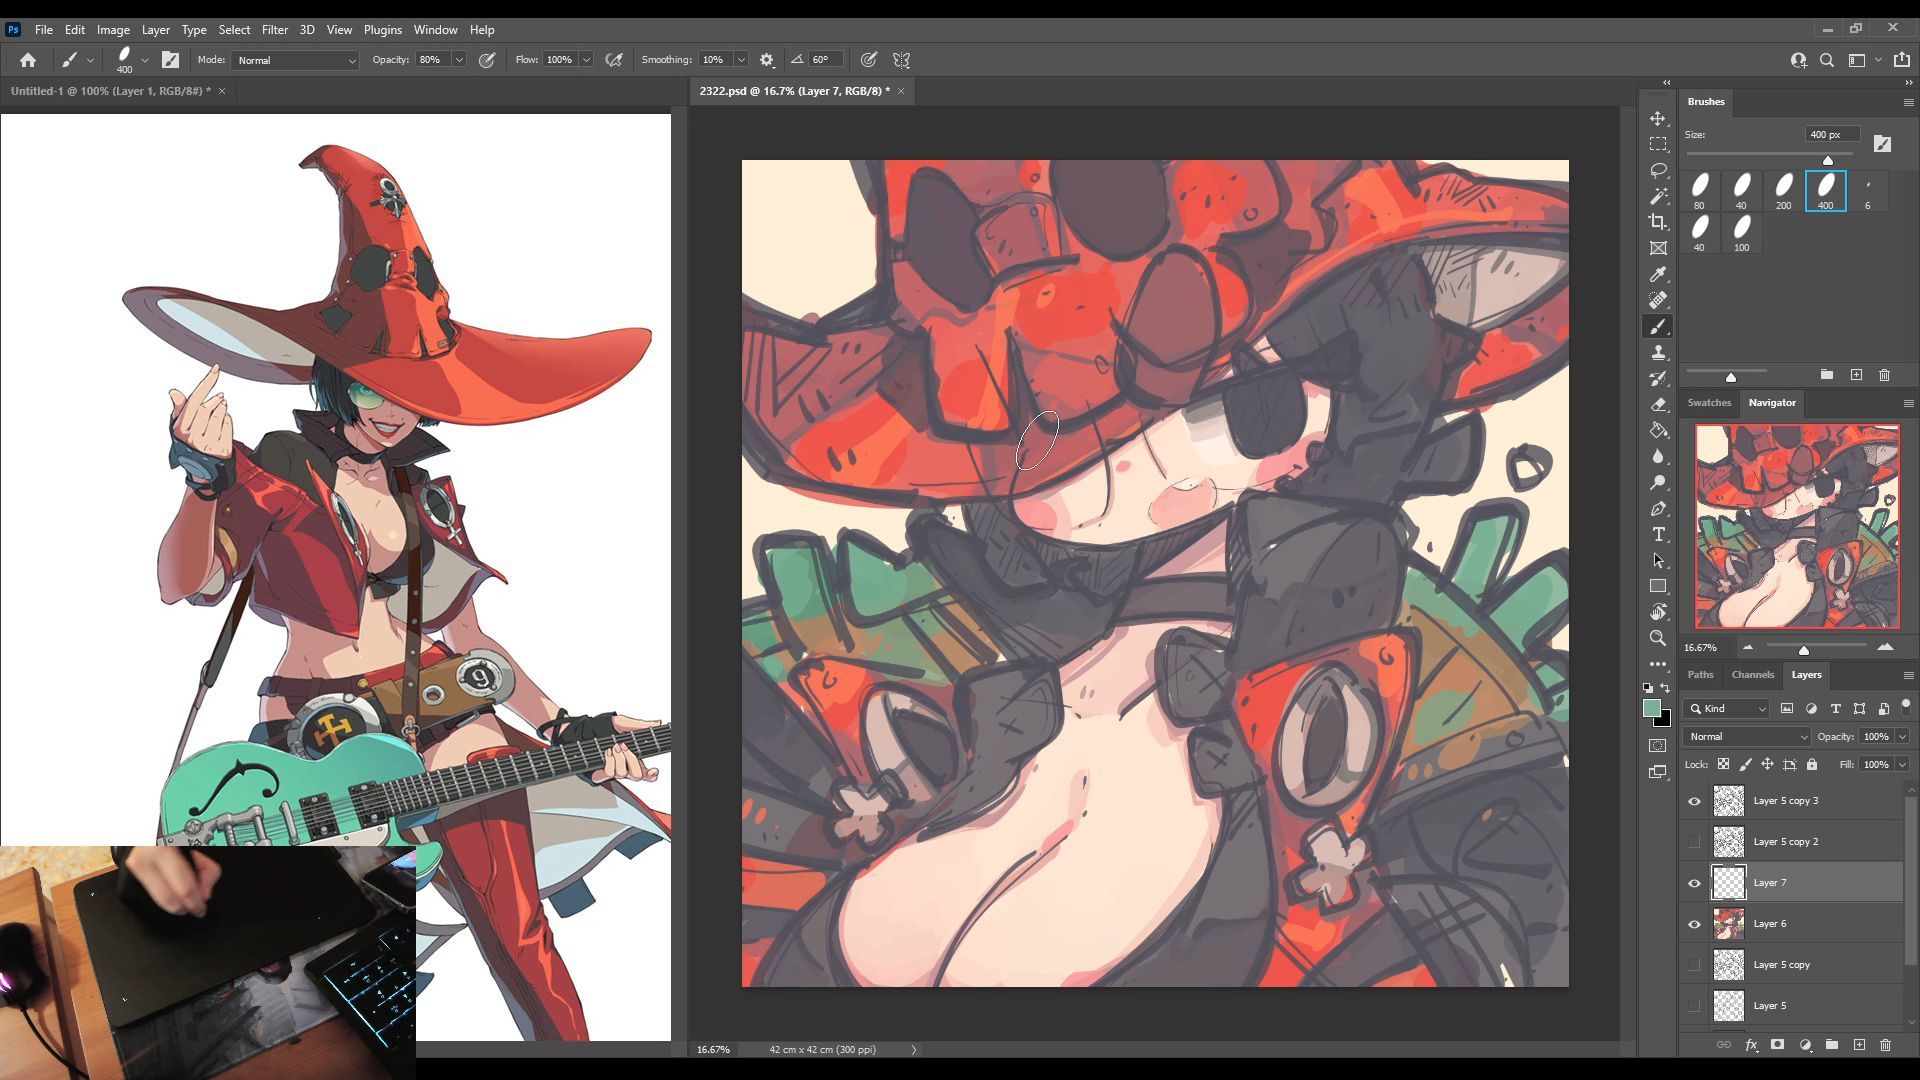Viewport: 1920px width, 1080px height.
Task: Select the Type tool
Action: (1658, 534)
